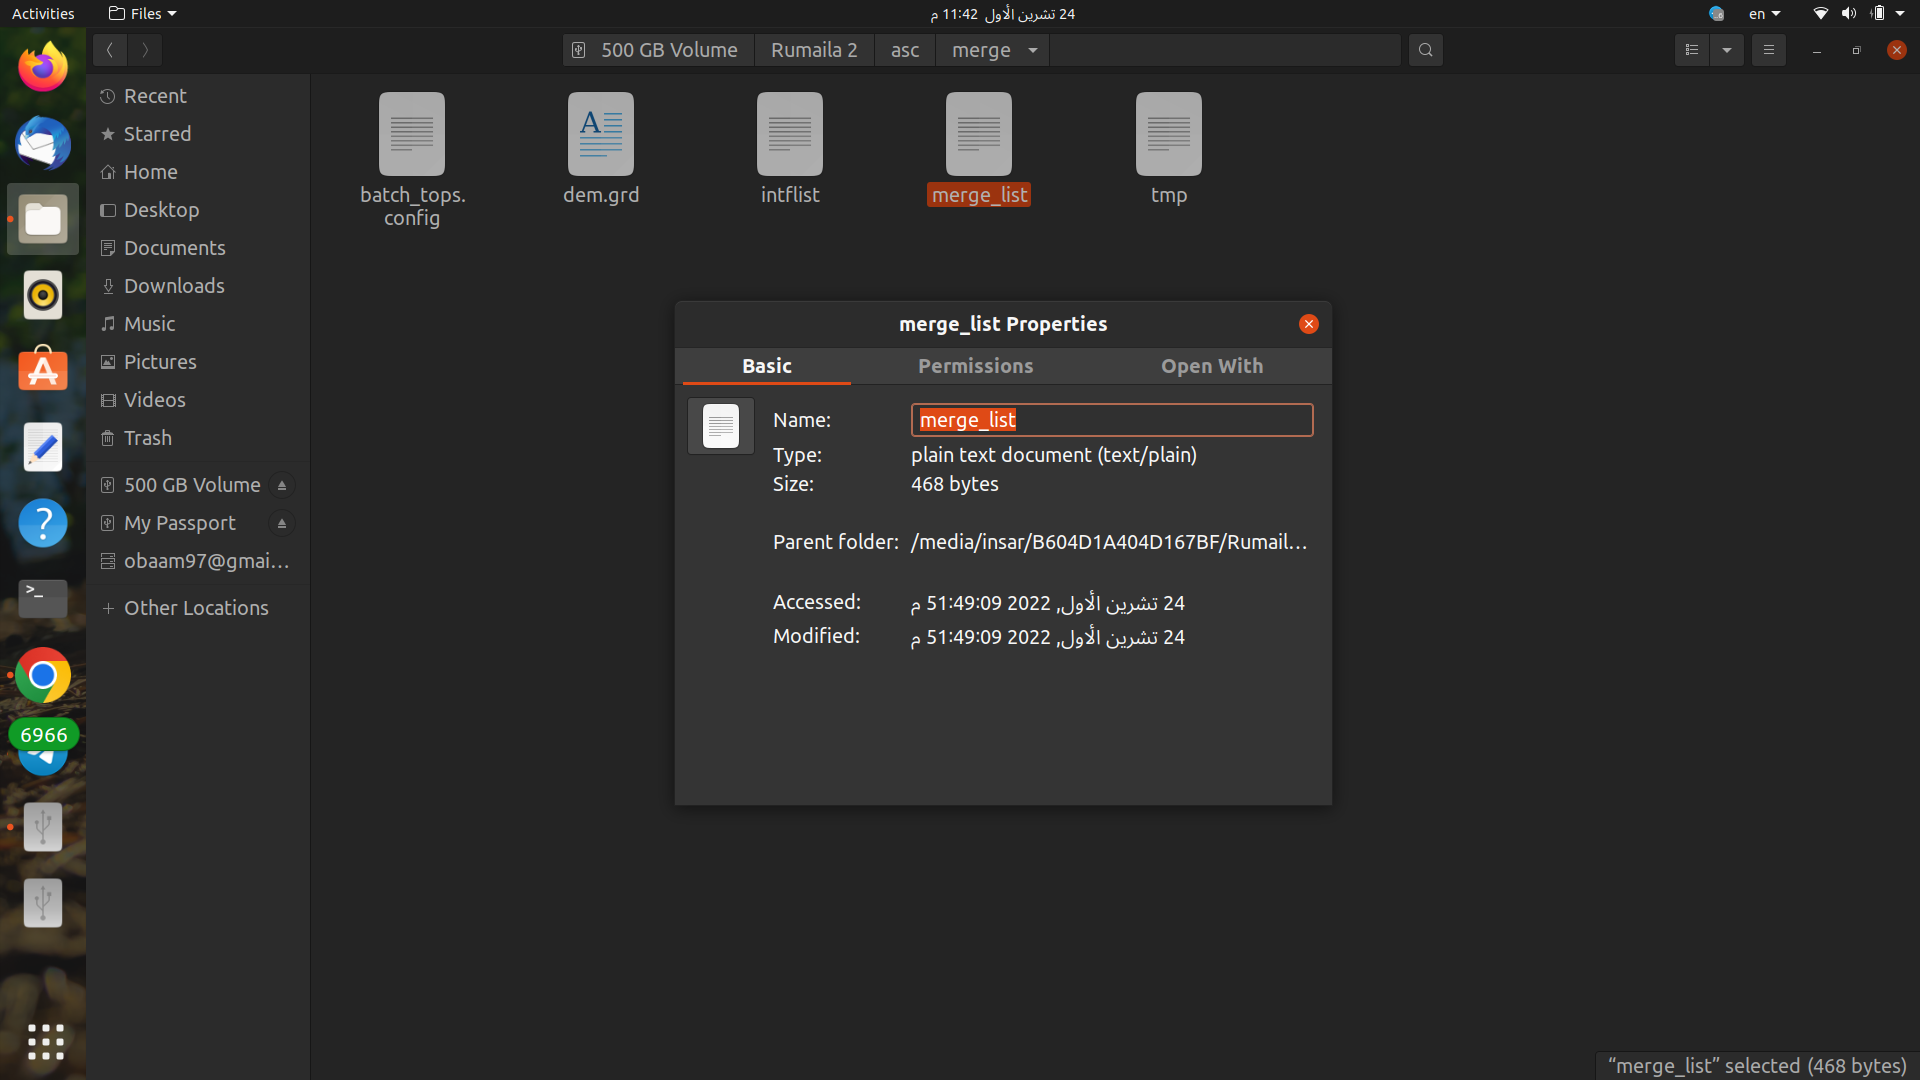Open the view options dropdown arrow
This screenshot has height=1080, width=1920.
(1727, 49)
